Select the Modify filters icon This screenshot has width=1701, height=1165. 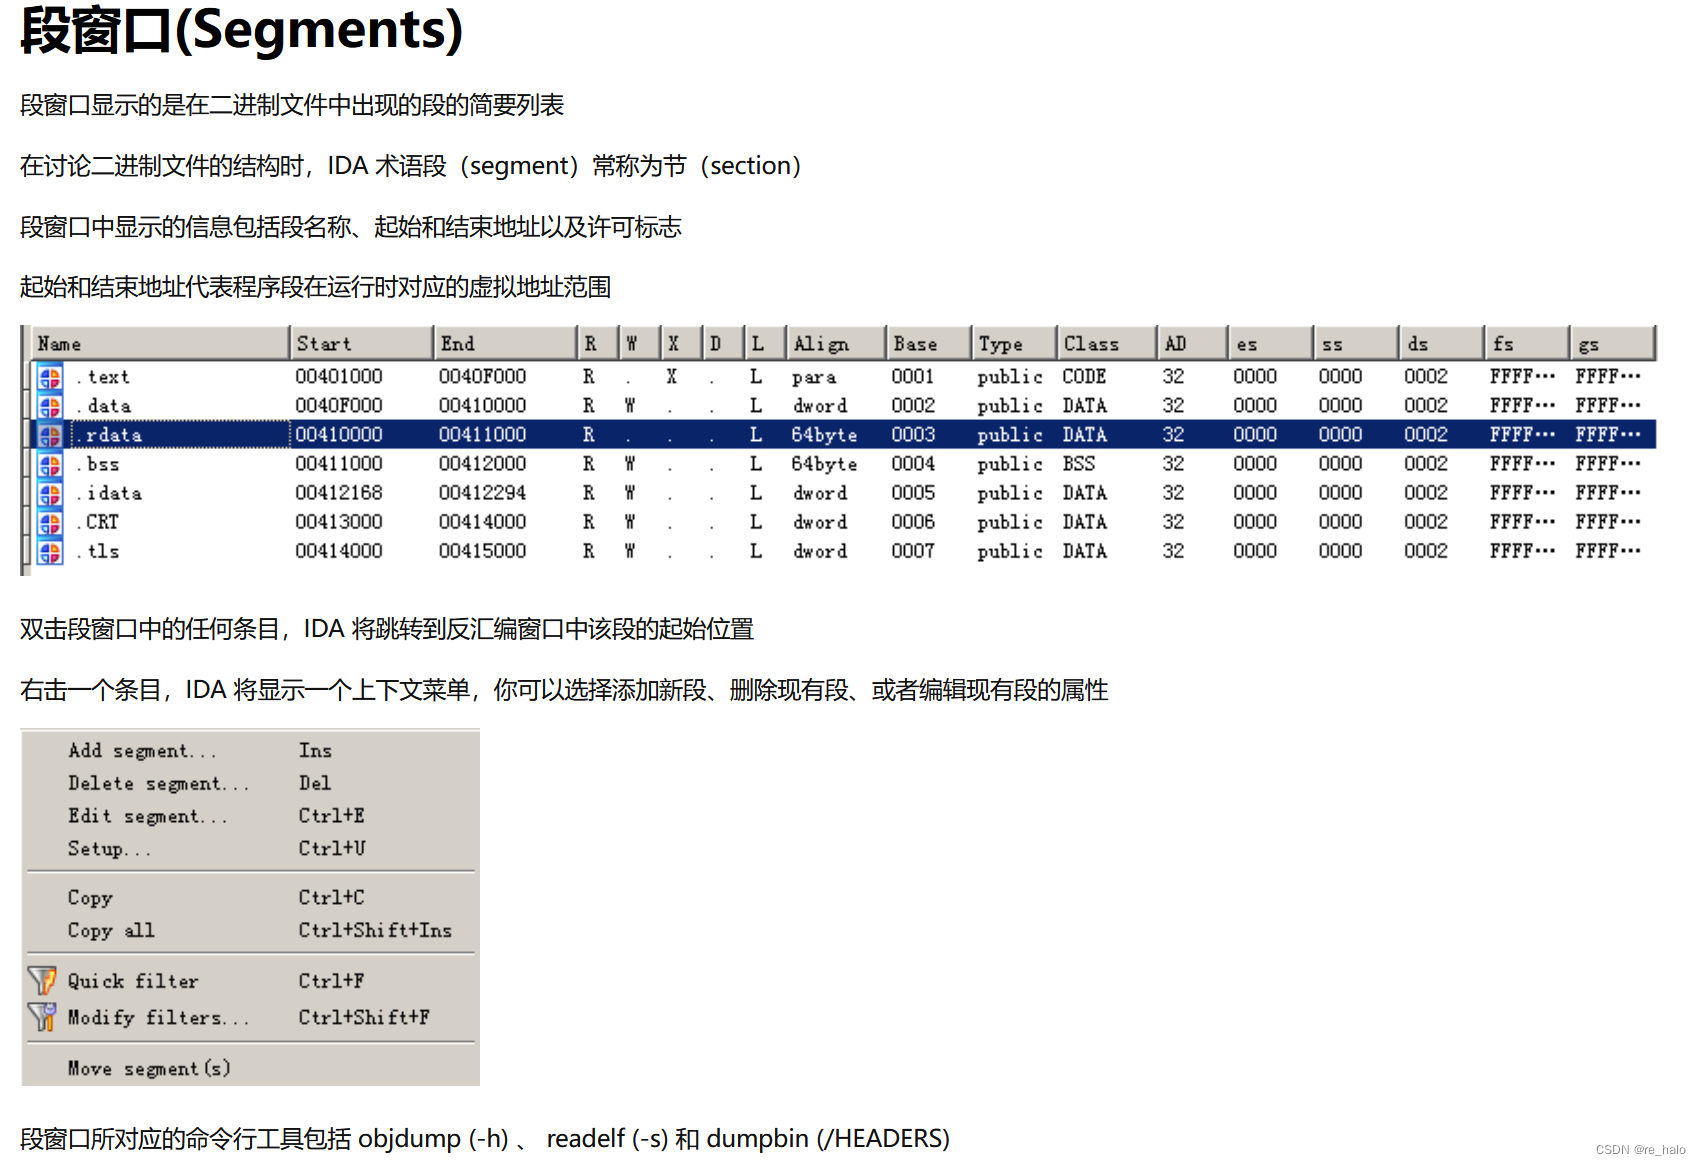[x=42, y=1017]
